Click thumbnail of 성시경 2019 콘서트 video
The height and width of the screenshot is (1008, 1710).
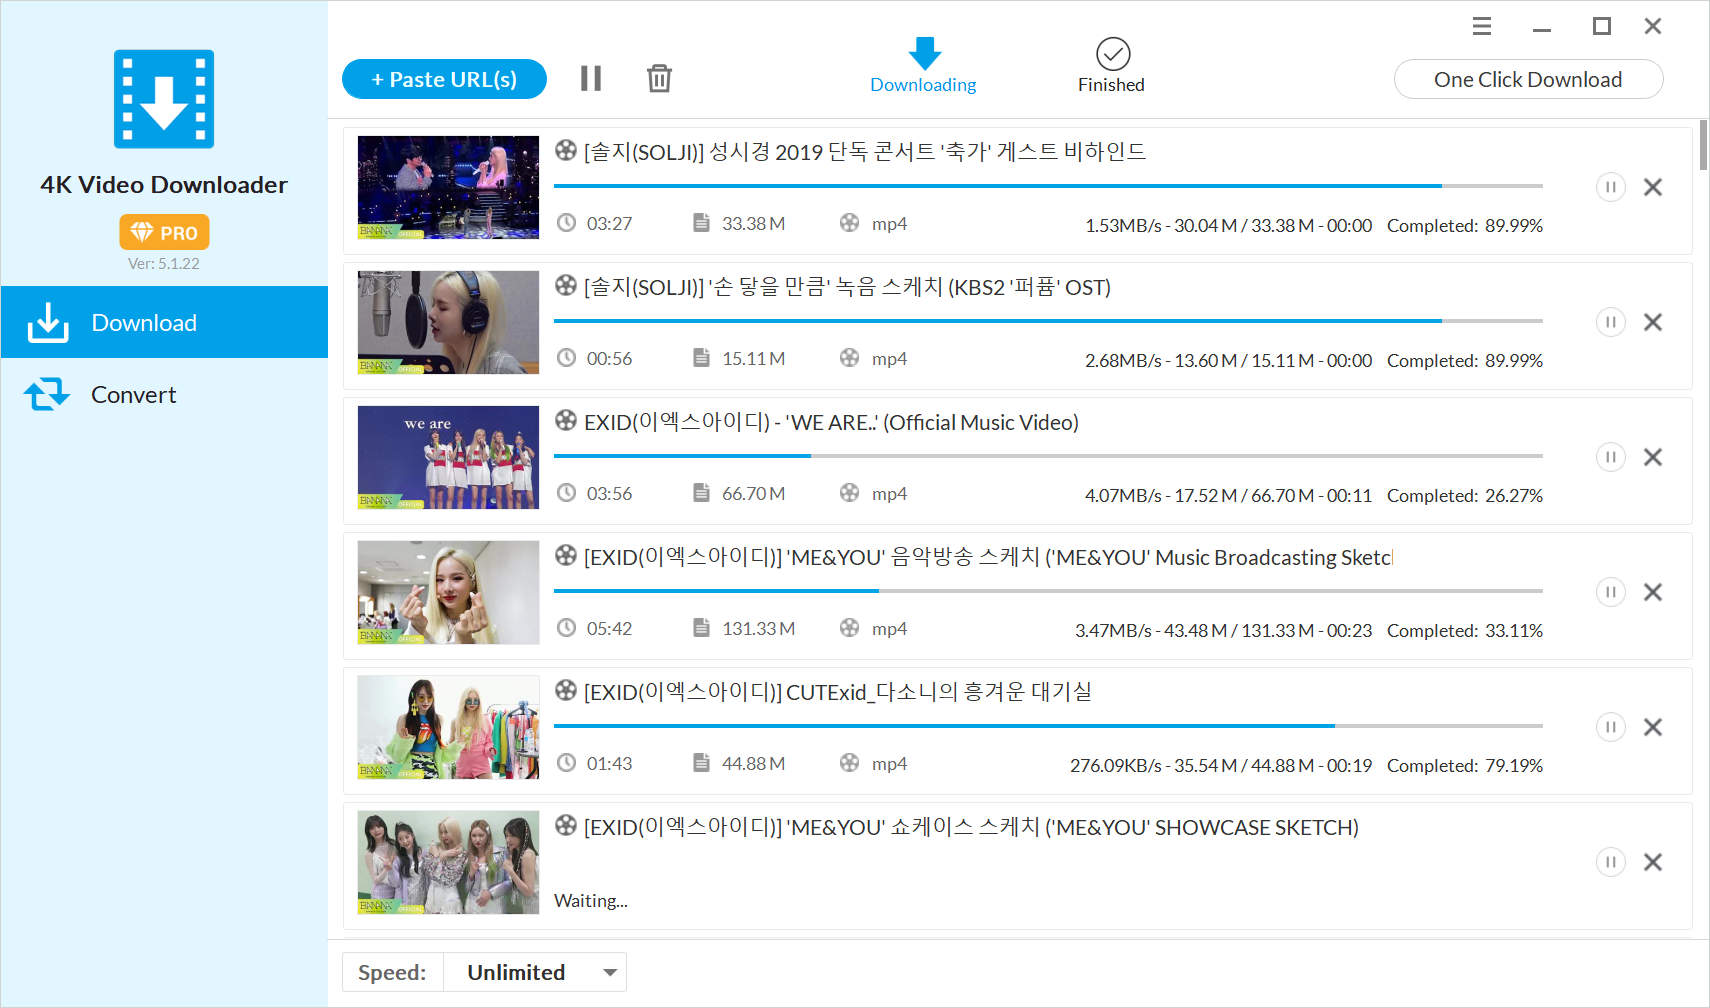coord(448,187)
